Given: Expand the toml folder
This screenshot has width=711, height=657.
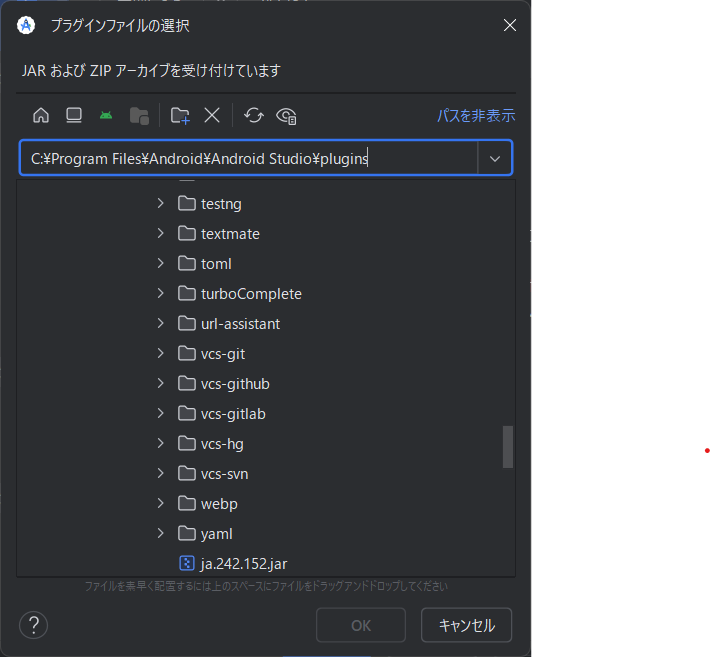Looking at the screenshot, I should [161, 263].
